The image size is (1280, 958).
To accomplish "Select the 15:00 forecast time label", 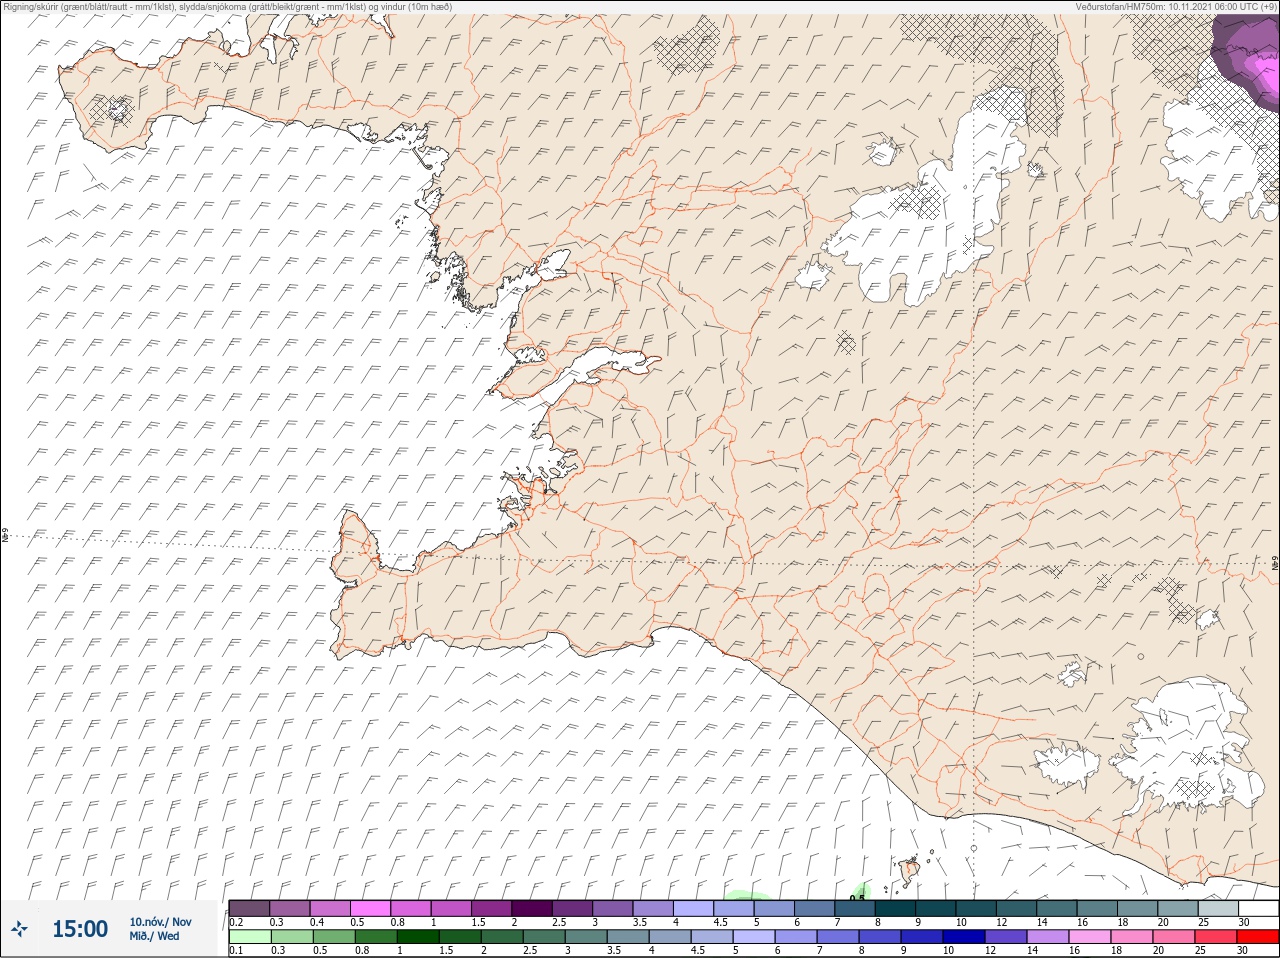I will (x=80, y=929).
